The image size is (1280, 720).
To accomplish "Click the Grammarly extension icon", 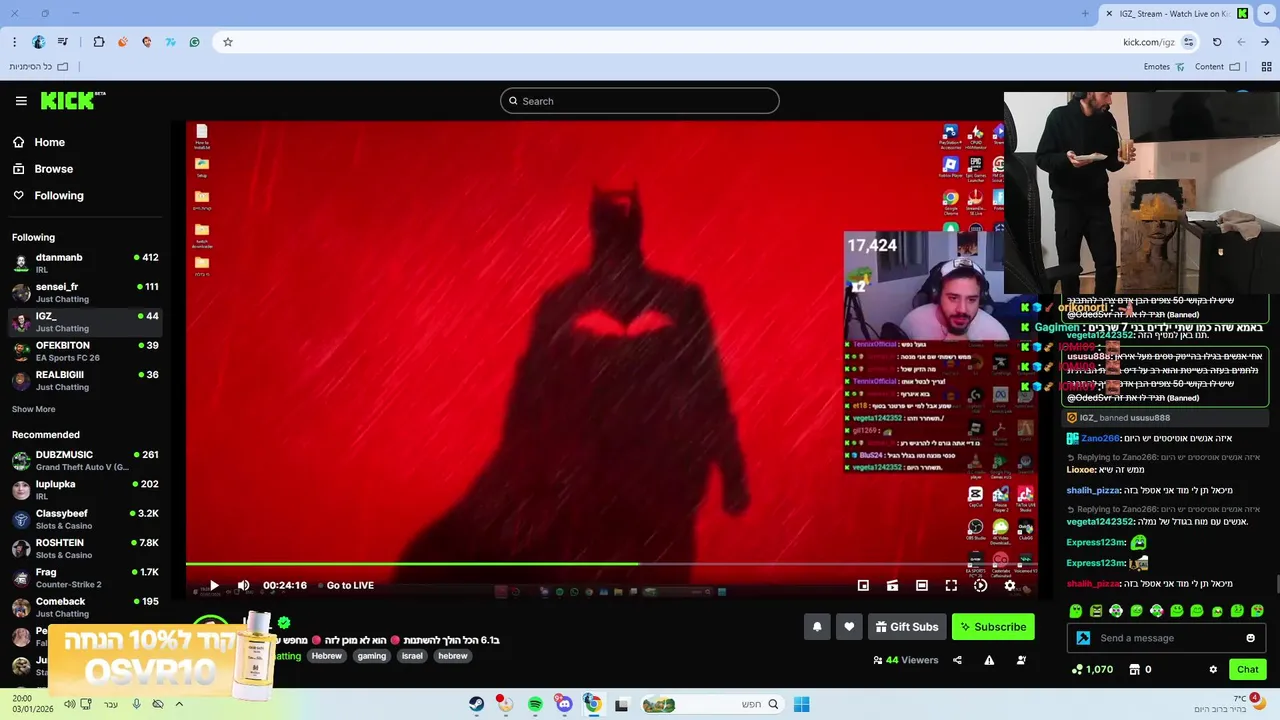I will click(x=194, y=42).
